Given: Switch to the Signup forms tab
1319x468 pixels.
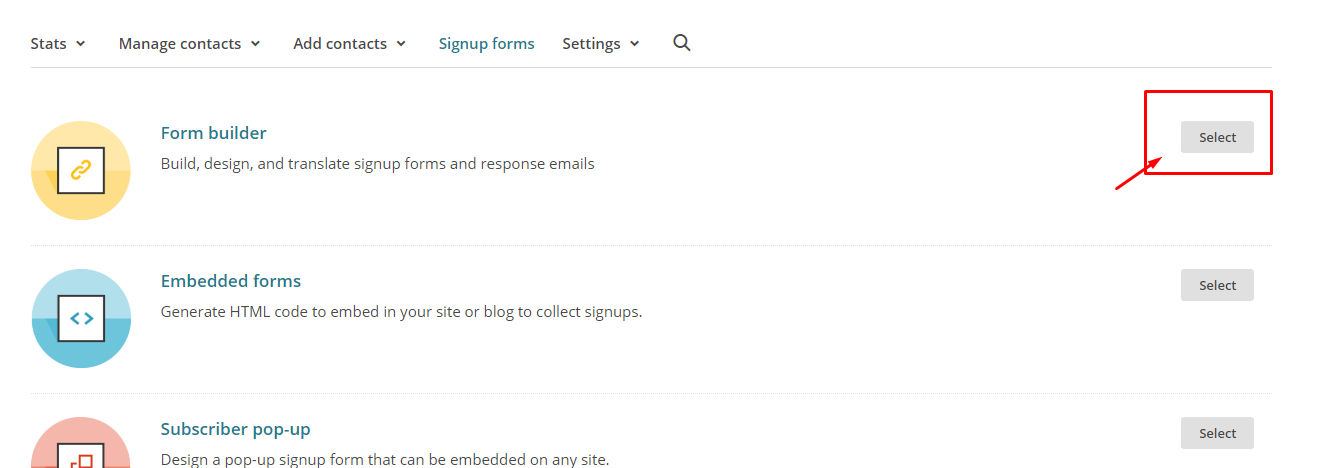Looking at the screenshot, I should pyautogui.click(x=486, y=44).
